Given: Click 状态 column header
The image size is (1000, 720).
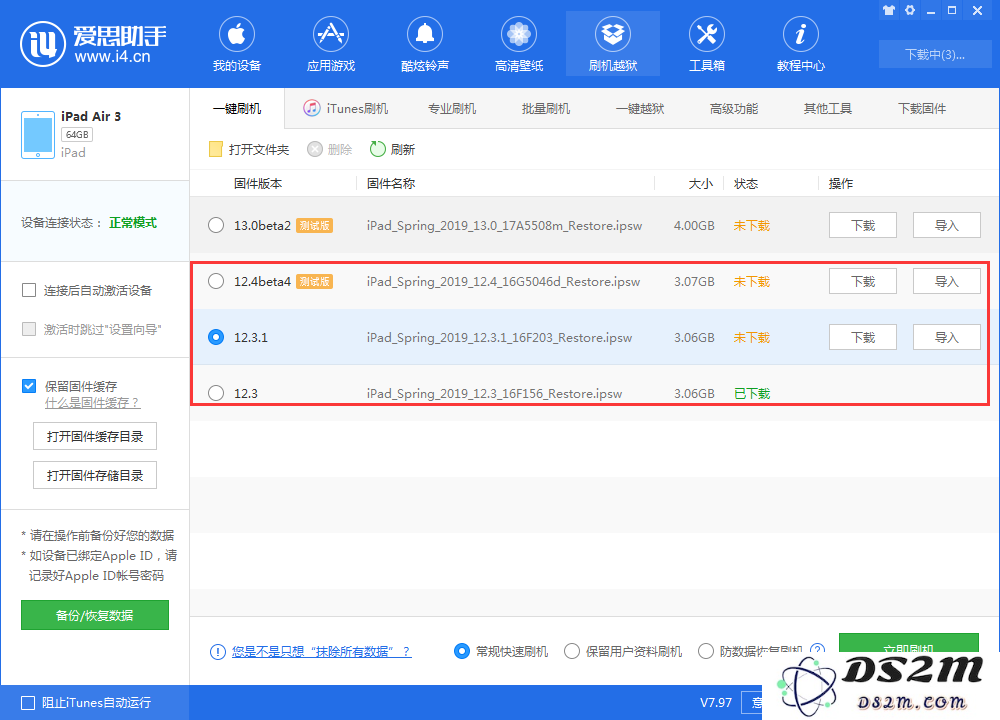Looking at the screenshot, I should (746, 184).
